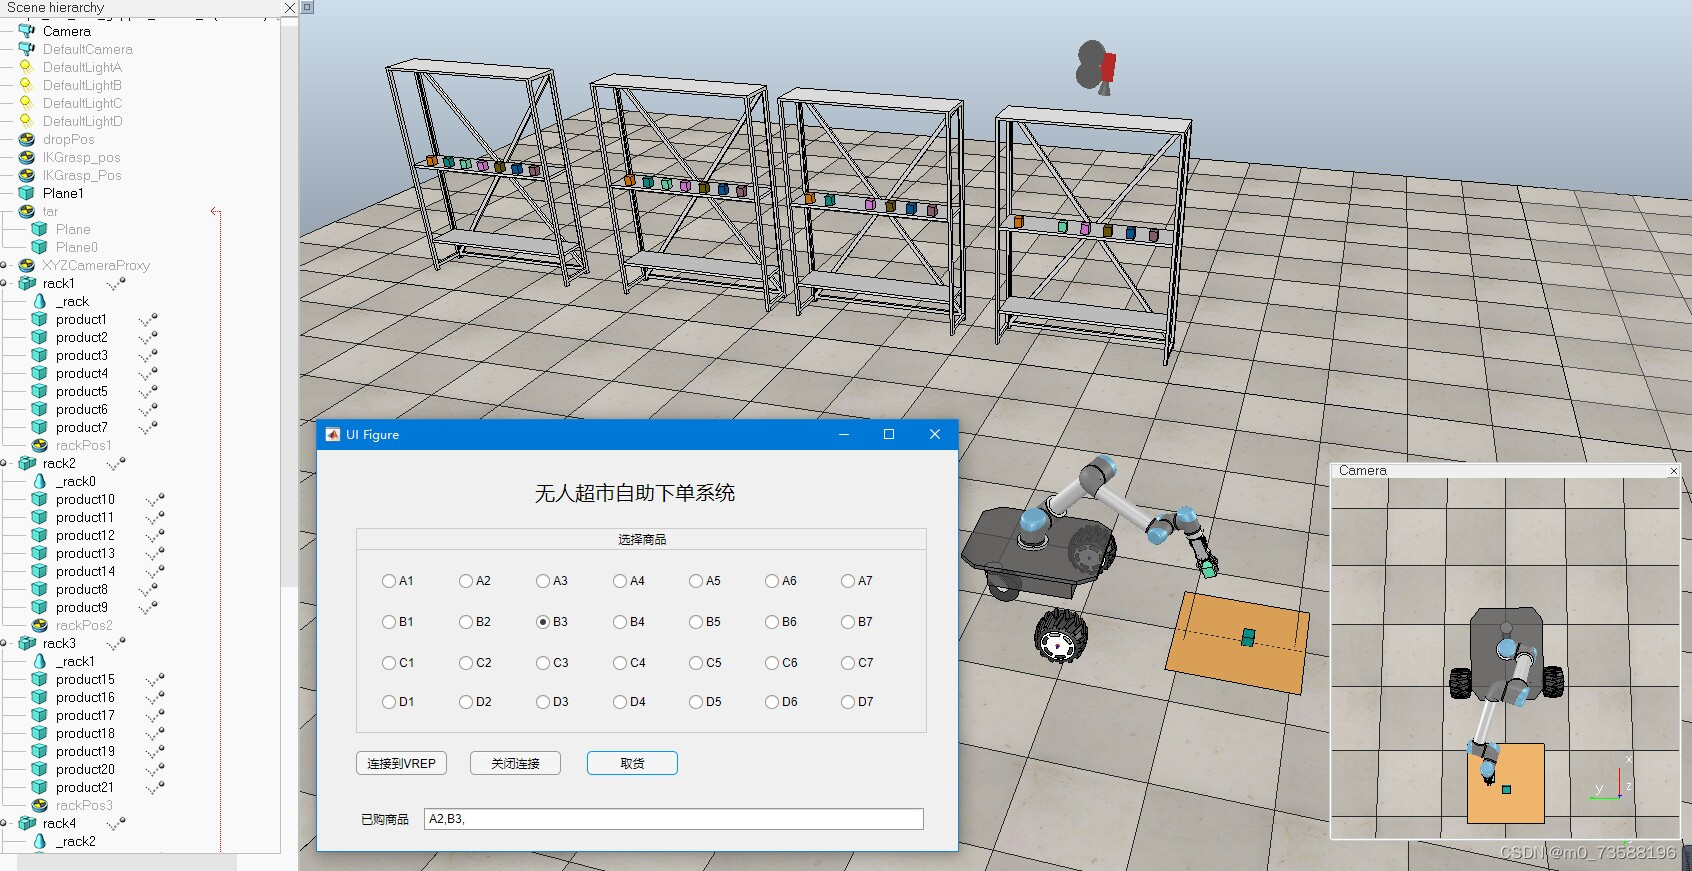Click the scene hierarchy vertical scrollbar
Screen dimensions: 1692x871
(289, 305)
